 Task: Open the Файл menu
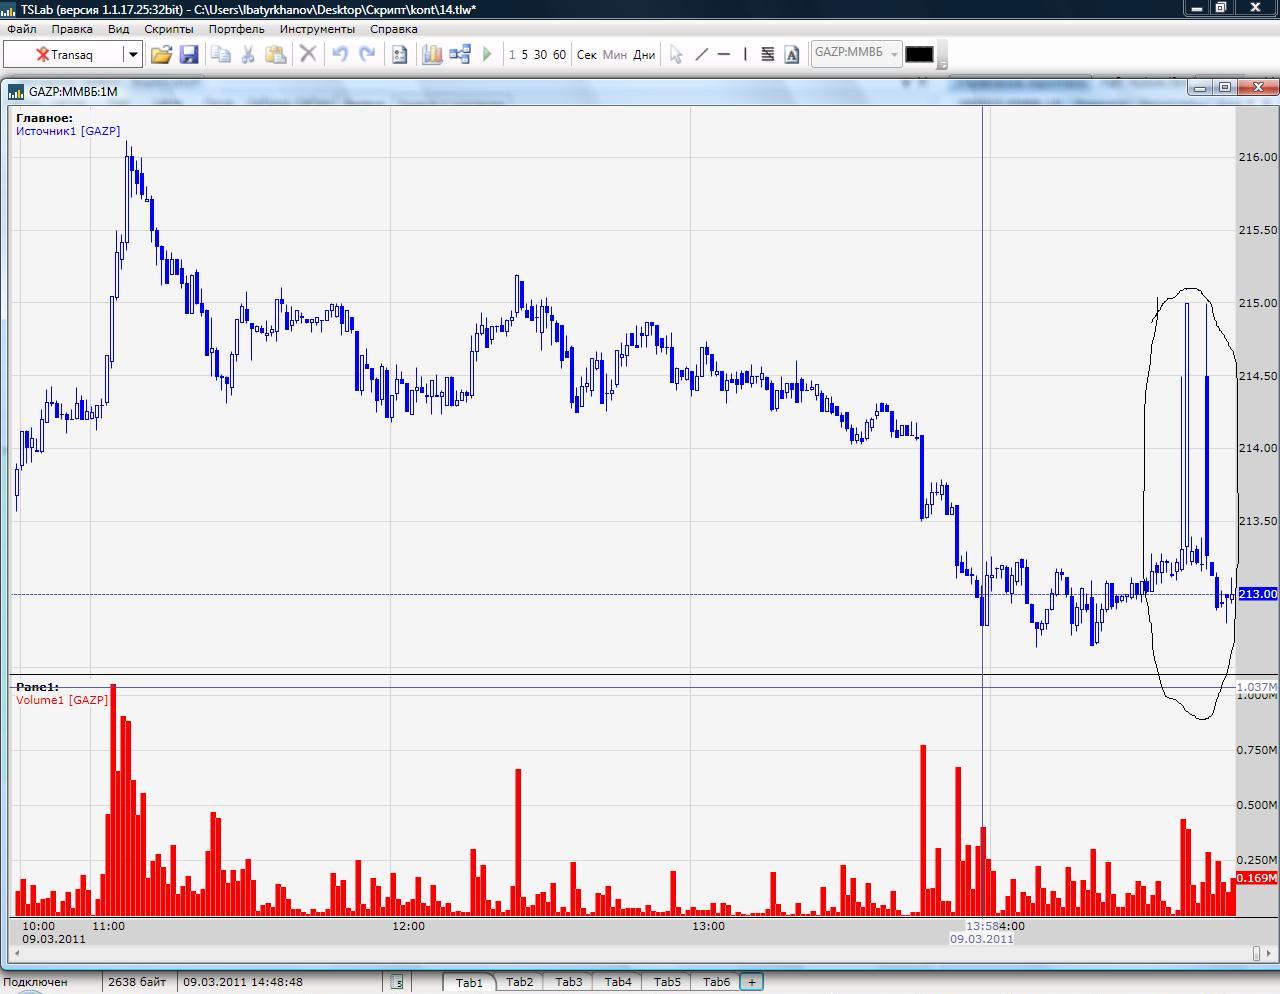pos(22,29)
